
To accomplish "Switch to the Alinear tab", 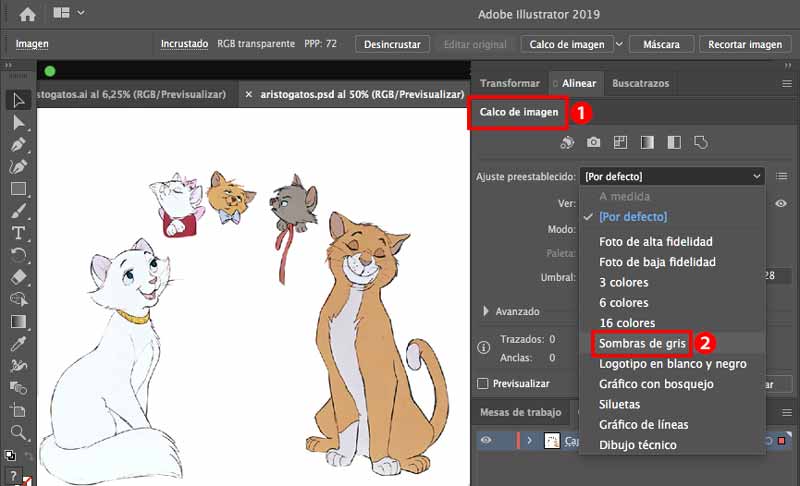I will point(579,83).
